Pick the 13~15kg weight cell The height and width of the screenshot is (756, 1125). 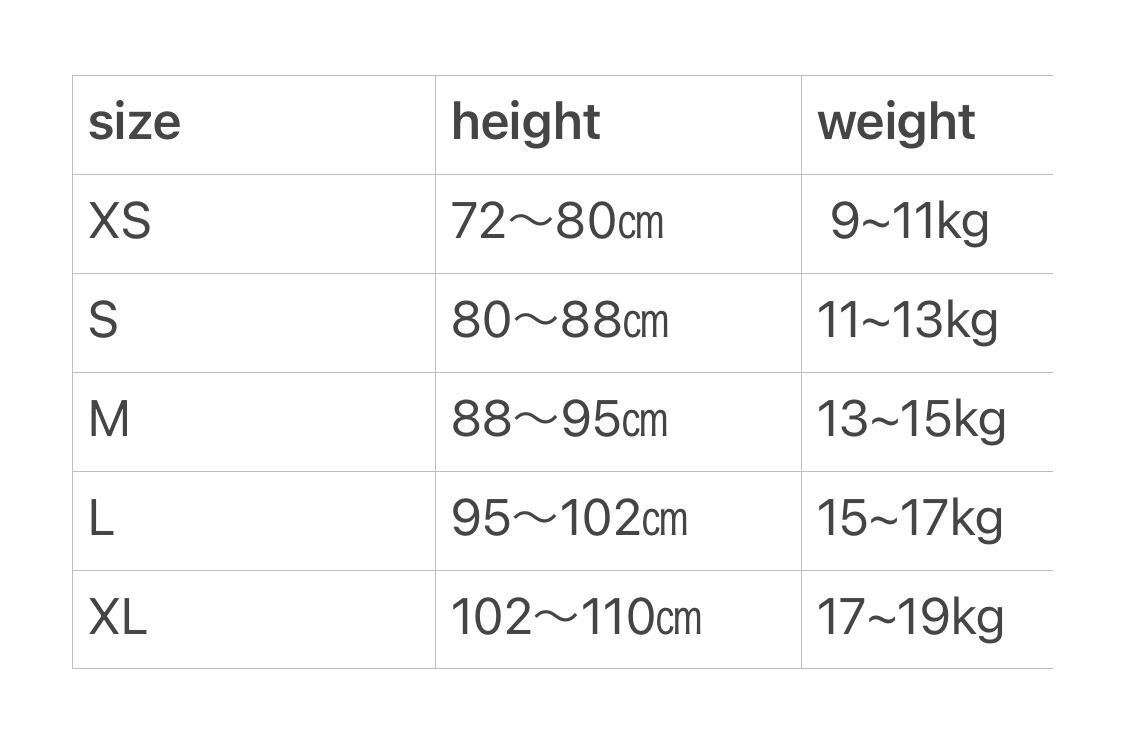[911, 420]
